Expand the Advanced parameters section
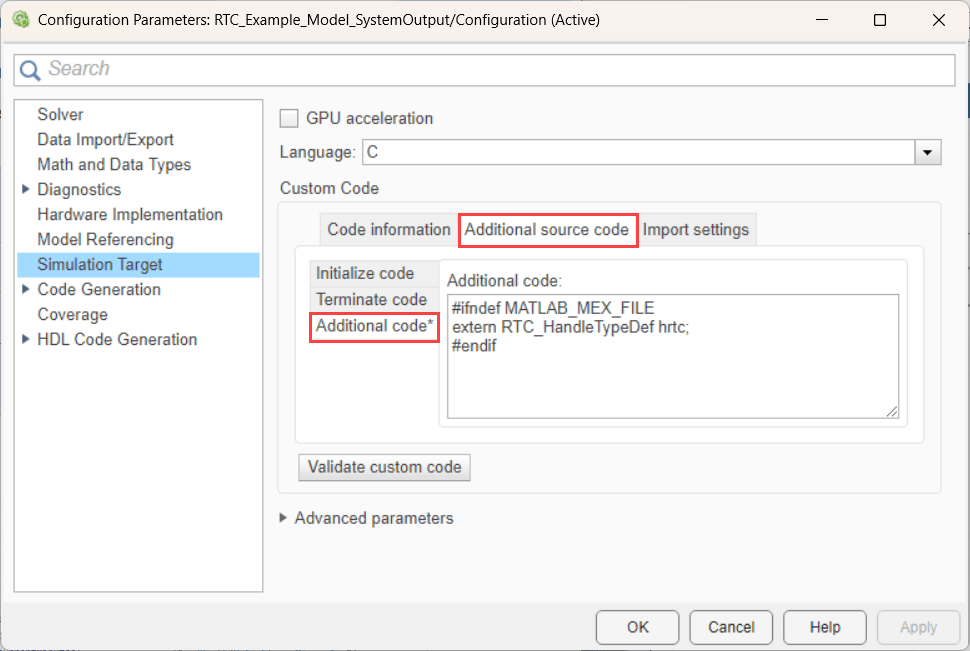The width and height of the screenshot is (970, 651). coord(285,518)
